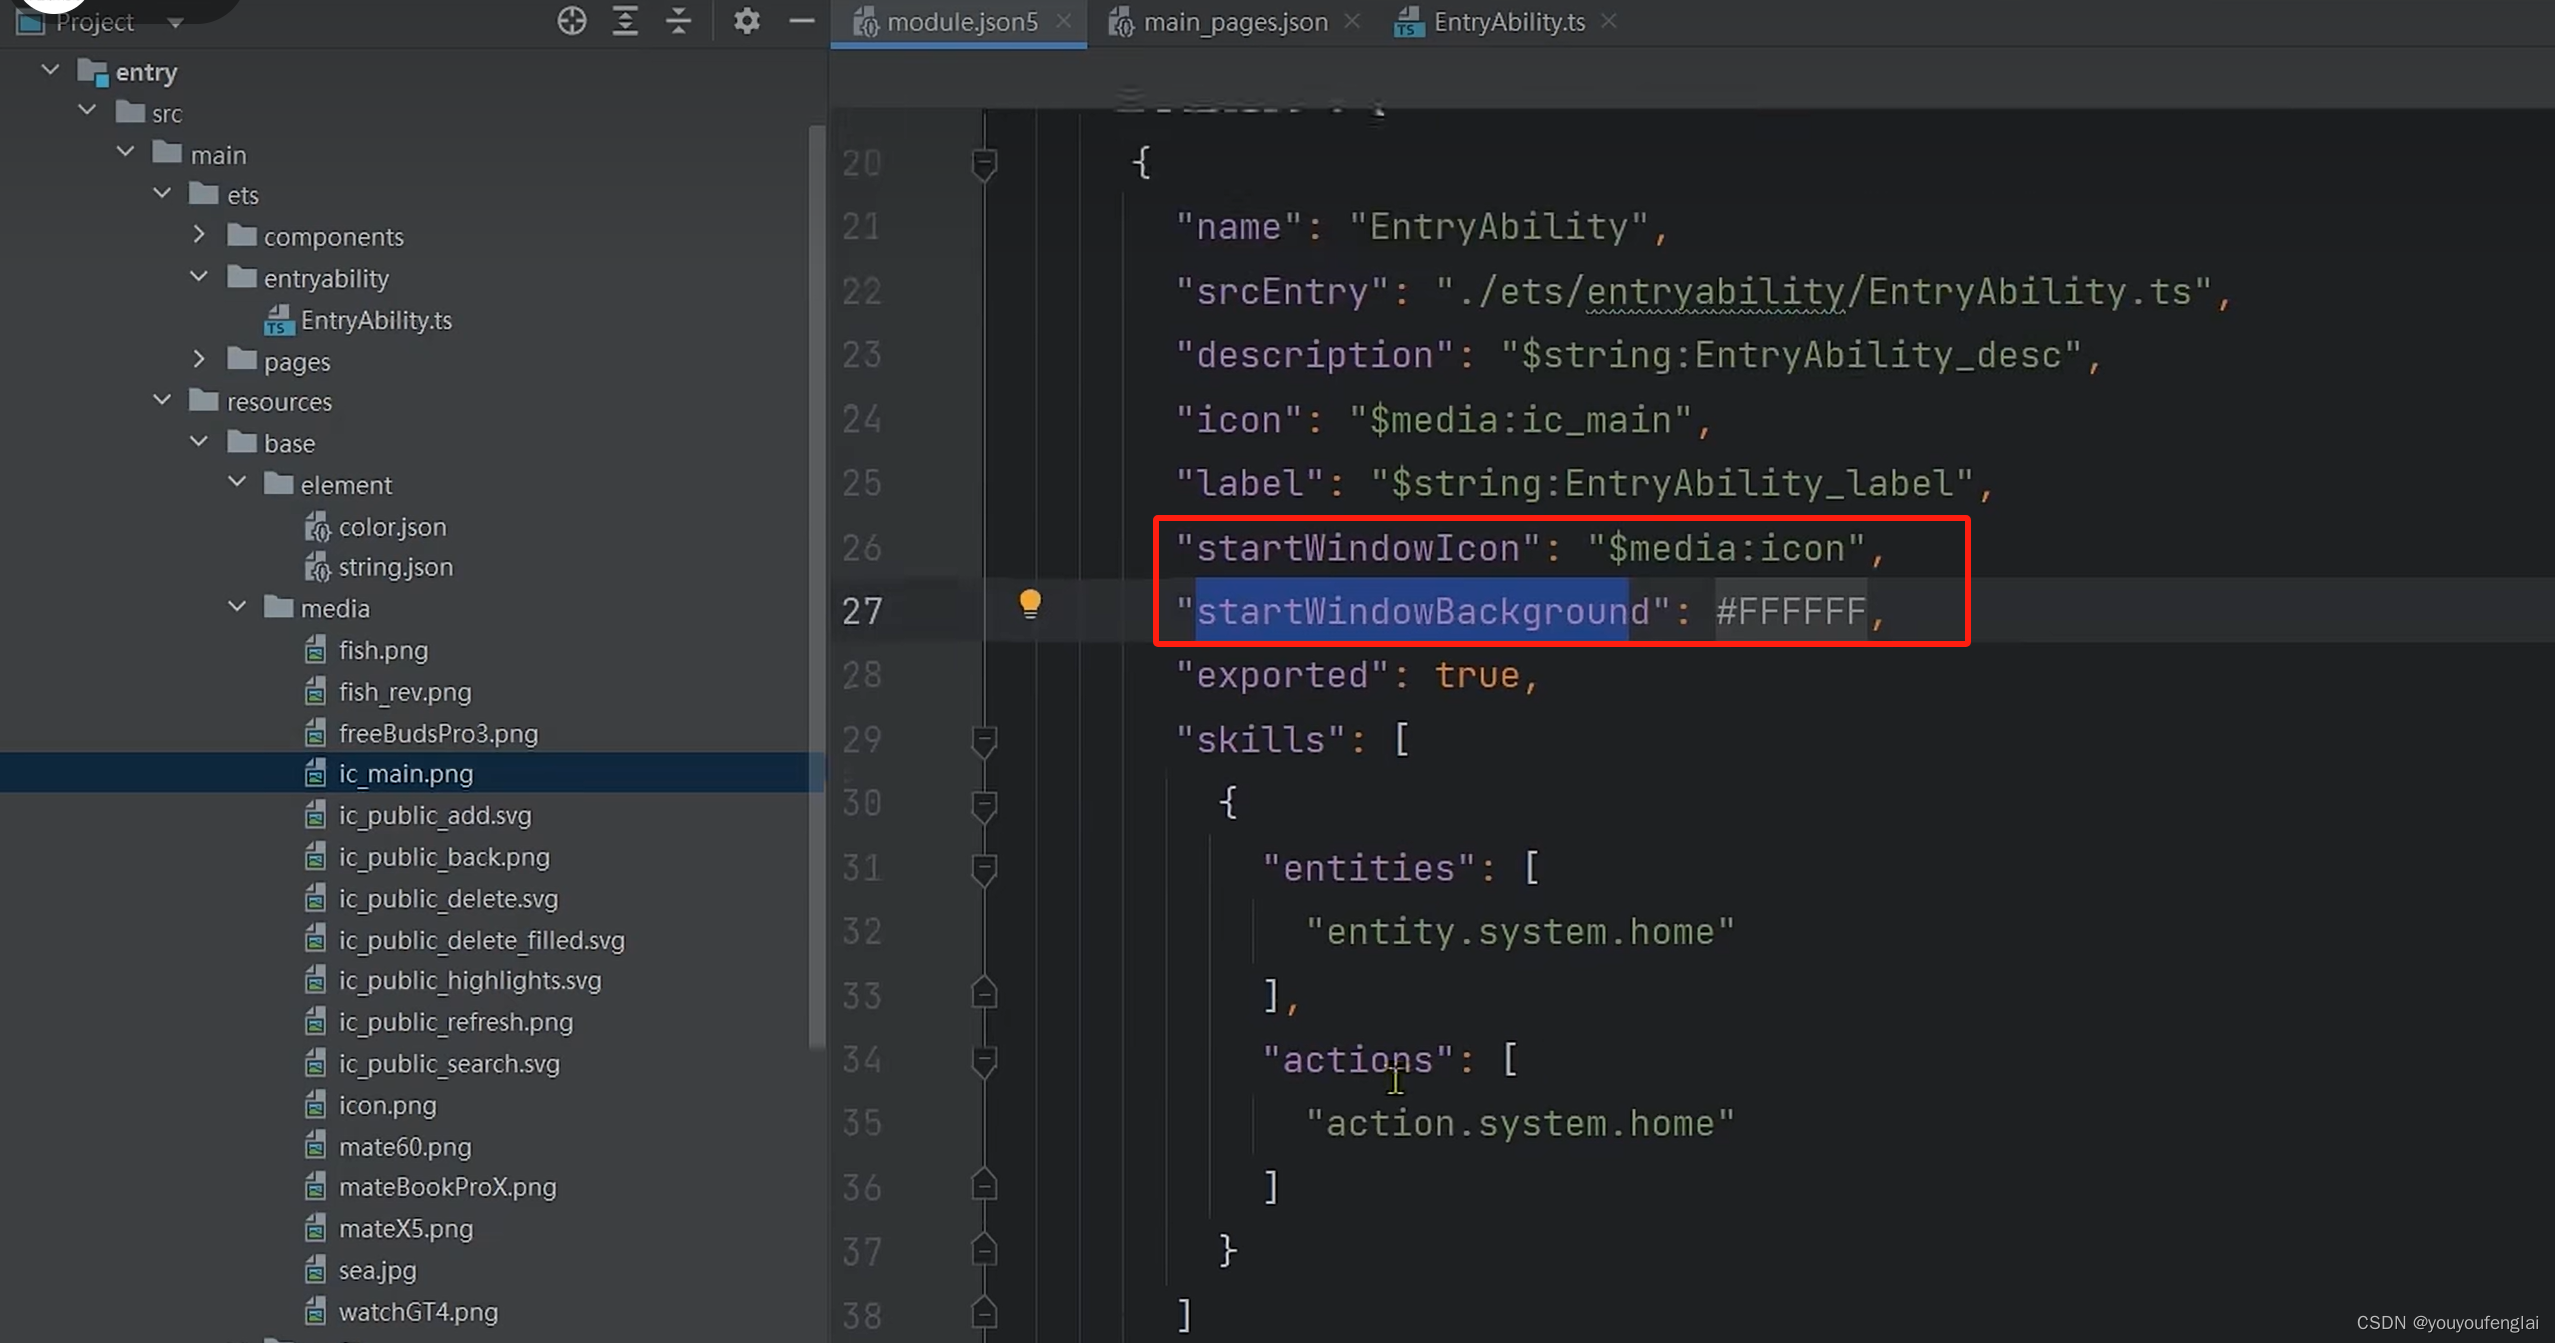This screenshot has height=1343, width=2555.
Task: Collapse the src folder
Action: (88, 110)
